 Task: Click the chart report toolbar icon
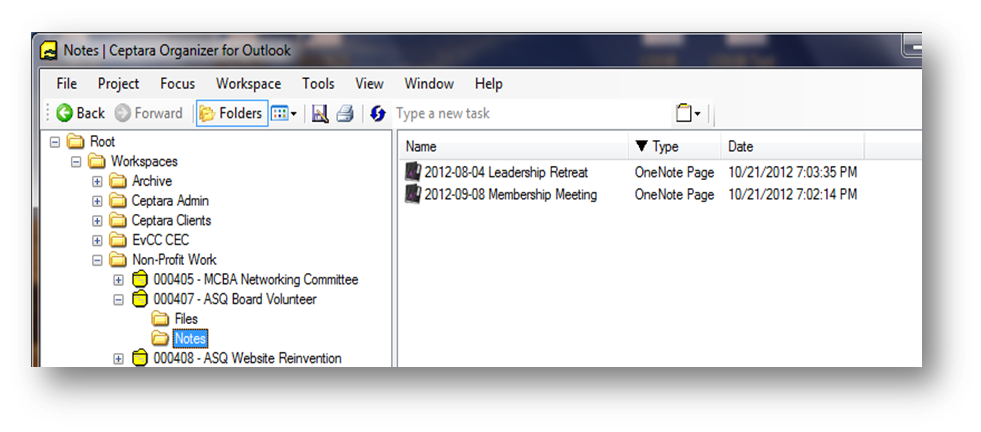(320, 113)
